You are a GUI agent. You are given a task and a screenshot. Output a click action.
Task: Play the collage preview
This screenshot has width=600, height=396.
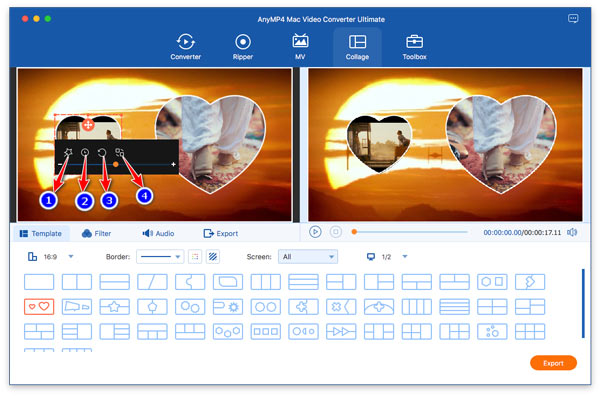[315, 232]
